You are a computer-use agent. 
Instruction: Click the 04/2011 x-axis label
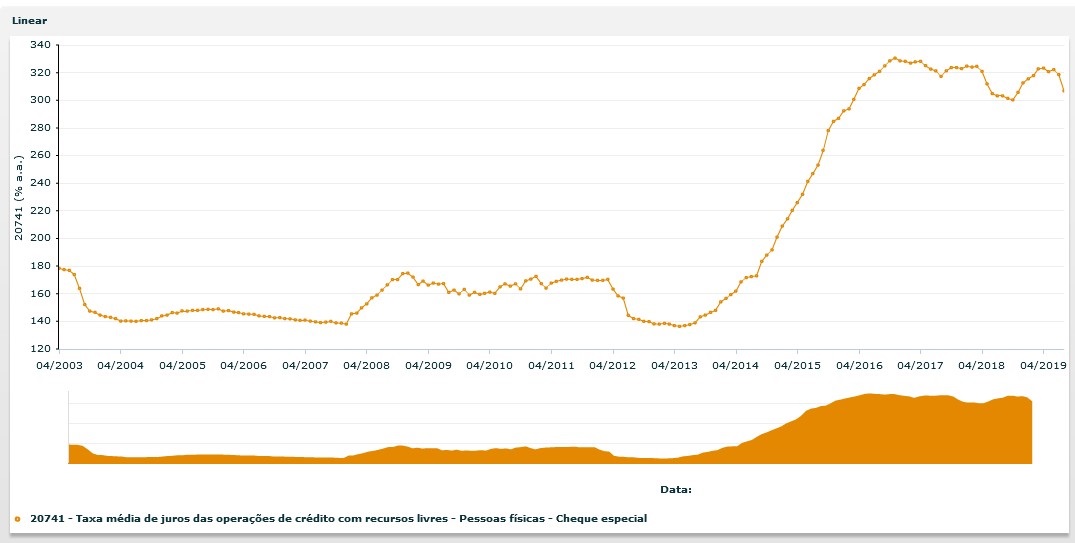[x=551, y=365]
